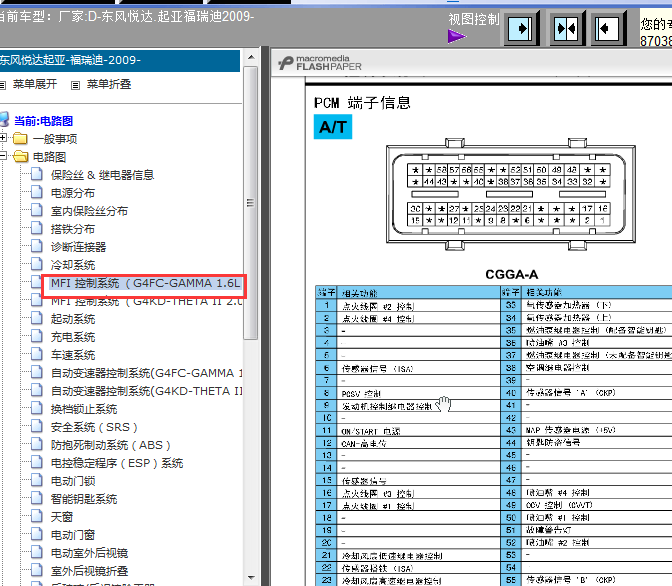The image size is (672, 586).
Task: Expand the 一般事项 folder plus box
Action: tap(3, 138)
